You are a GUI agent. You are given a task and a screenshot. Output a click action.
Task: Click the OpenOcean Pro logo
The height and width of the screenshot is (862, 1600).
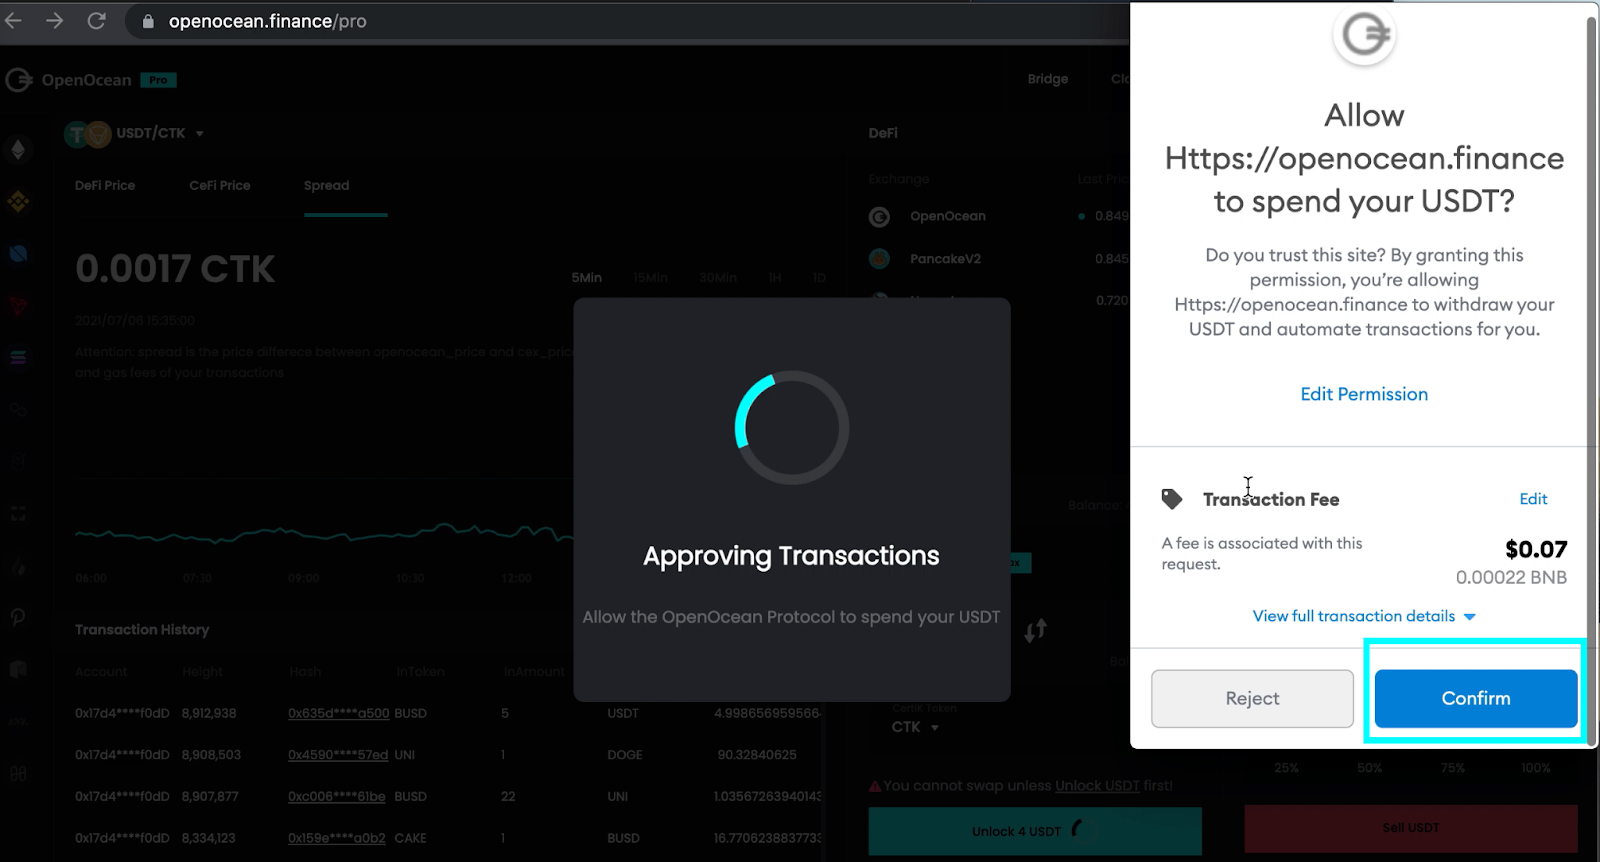90,80
